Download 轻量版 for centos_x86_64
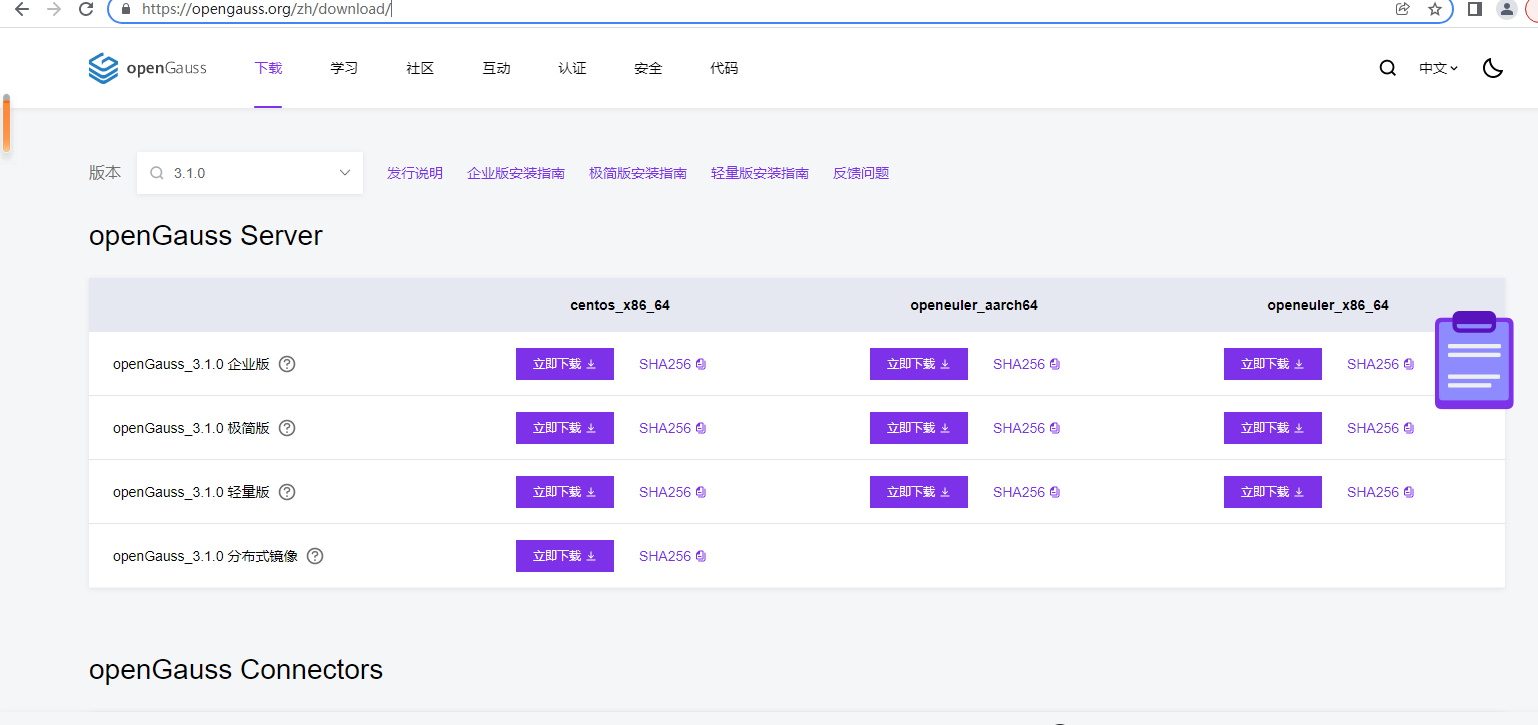 click(565, 492)
